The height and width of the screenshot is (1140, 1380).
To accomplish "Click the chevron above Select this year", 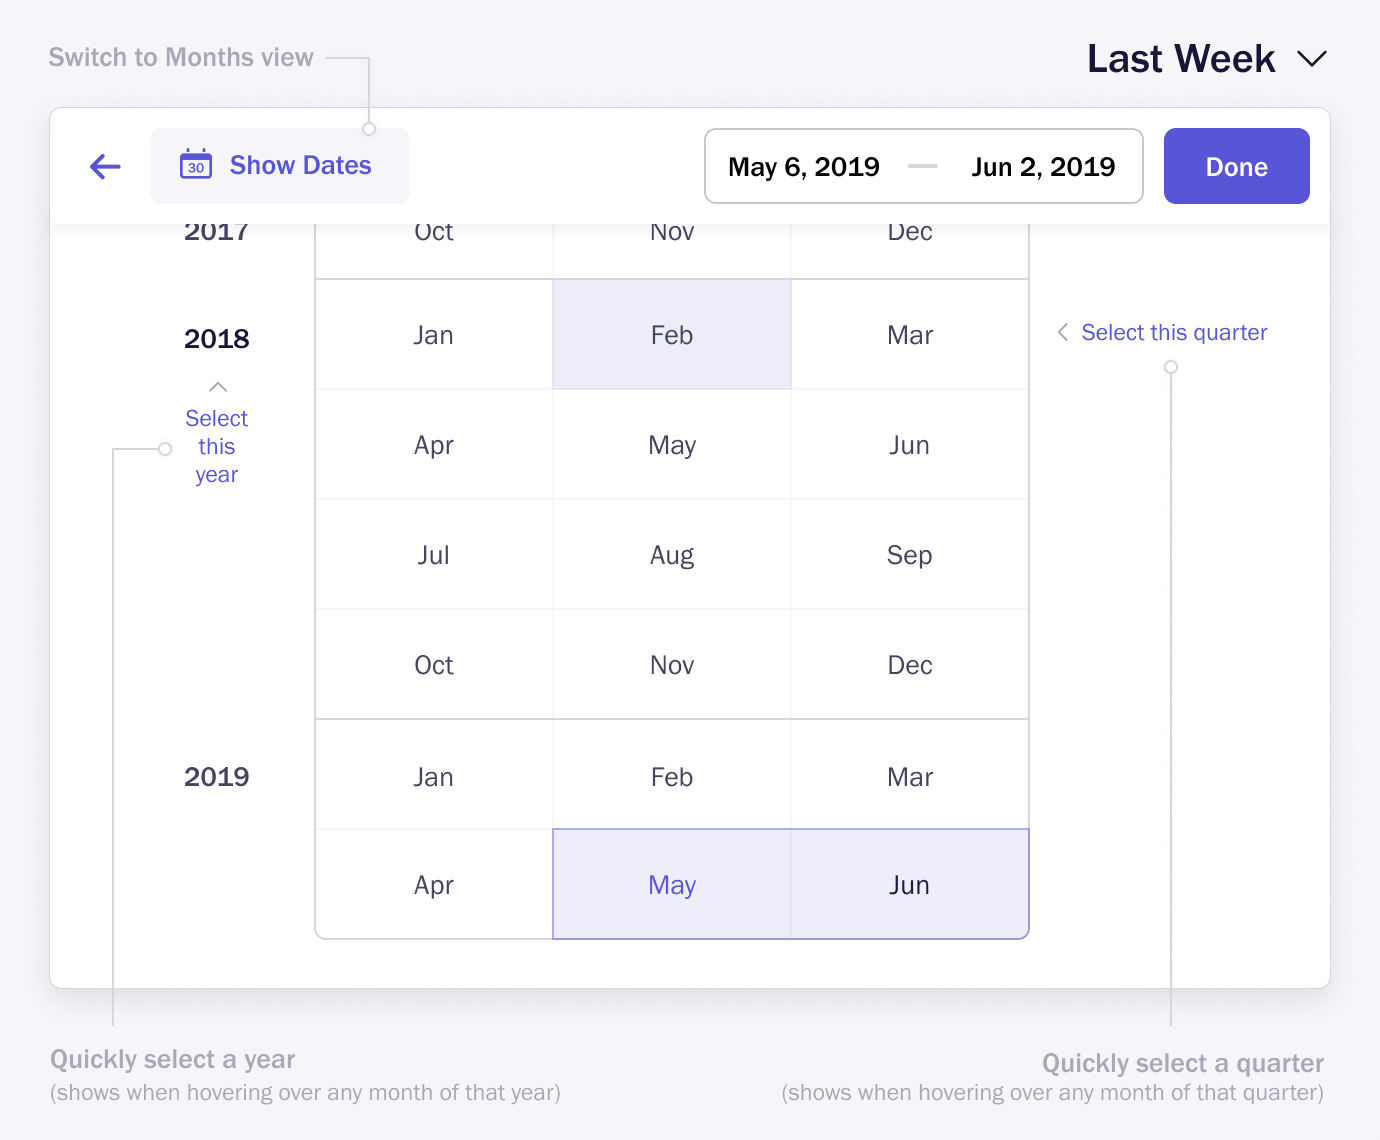I will click(217, 387).
